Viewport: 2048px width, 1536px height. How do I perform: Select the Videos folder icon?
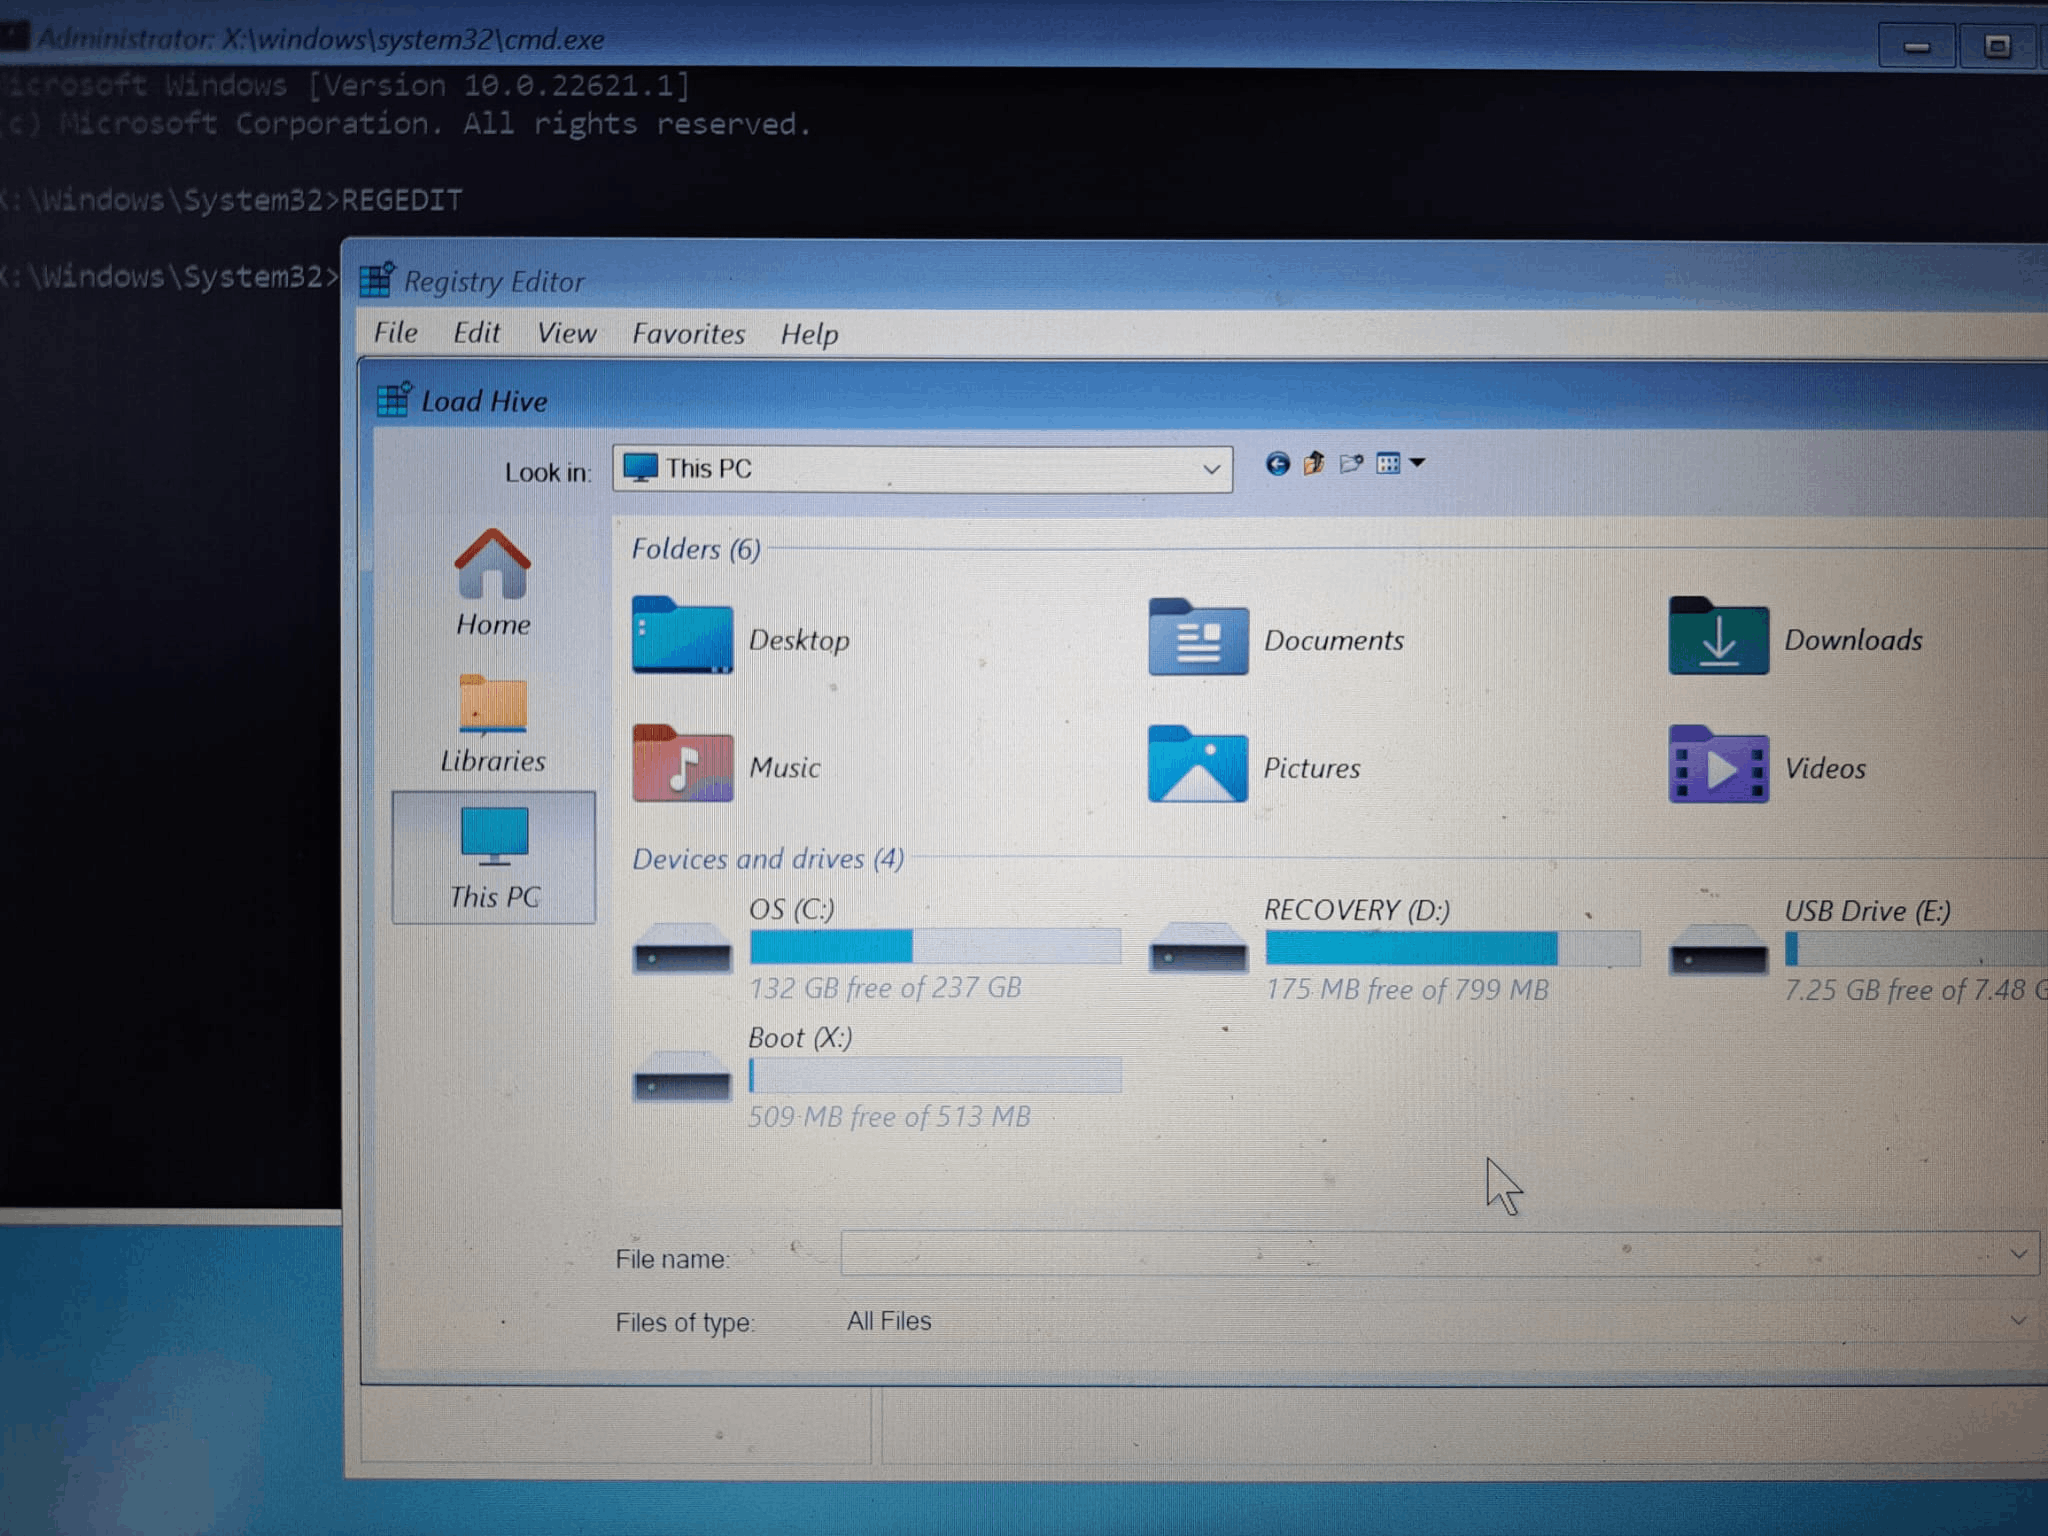(x=1718, y=765)
